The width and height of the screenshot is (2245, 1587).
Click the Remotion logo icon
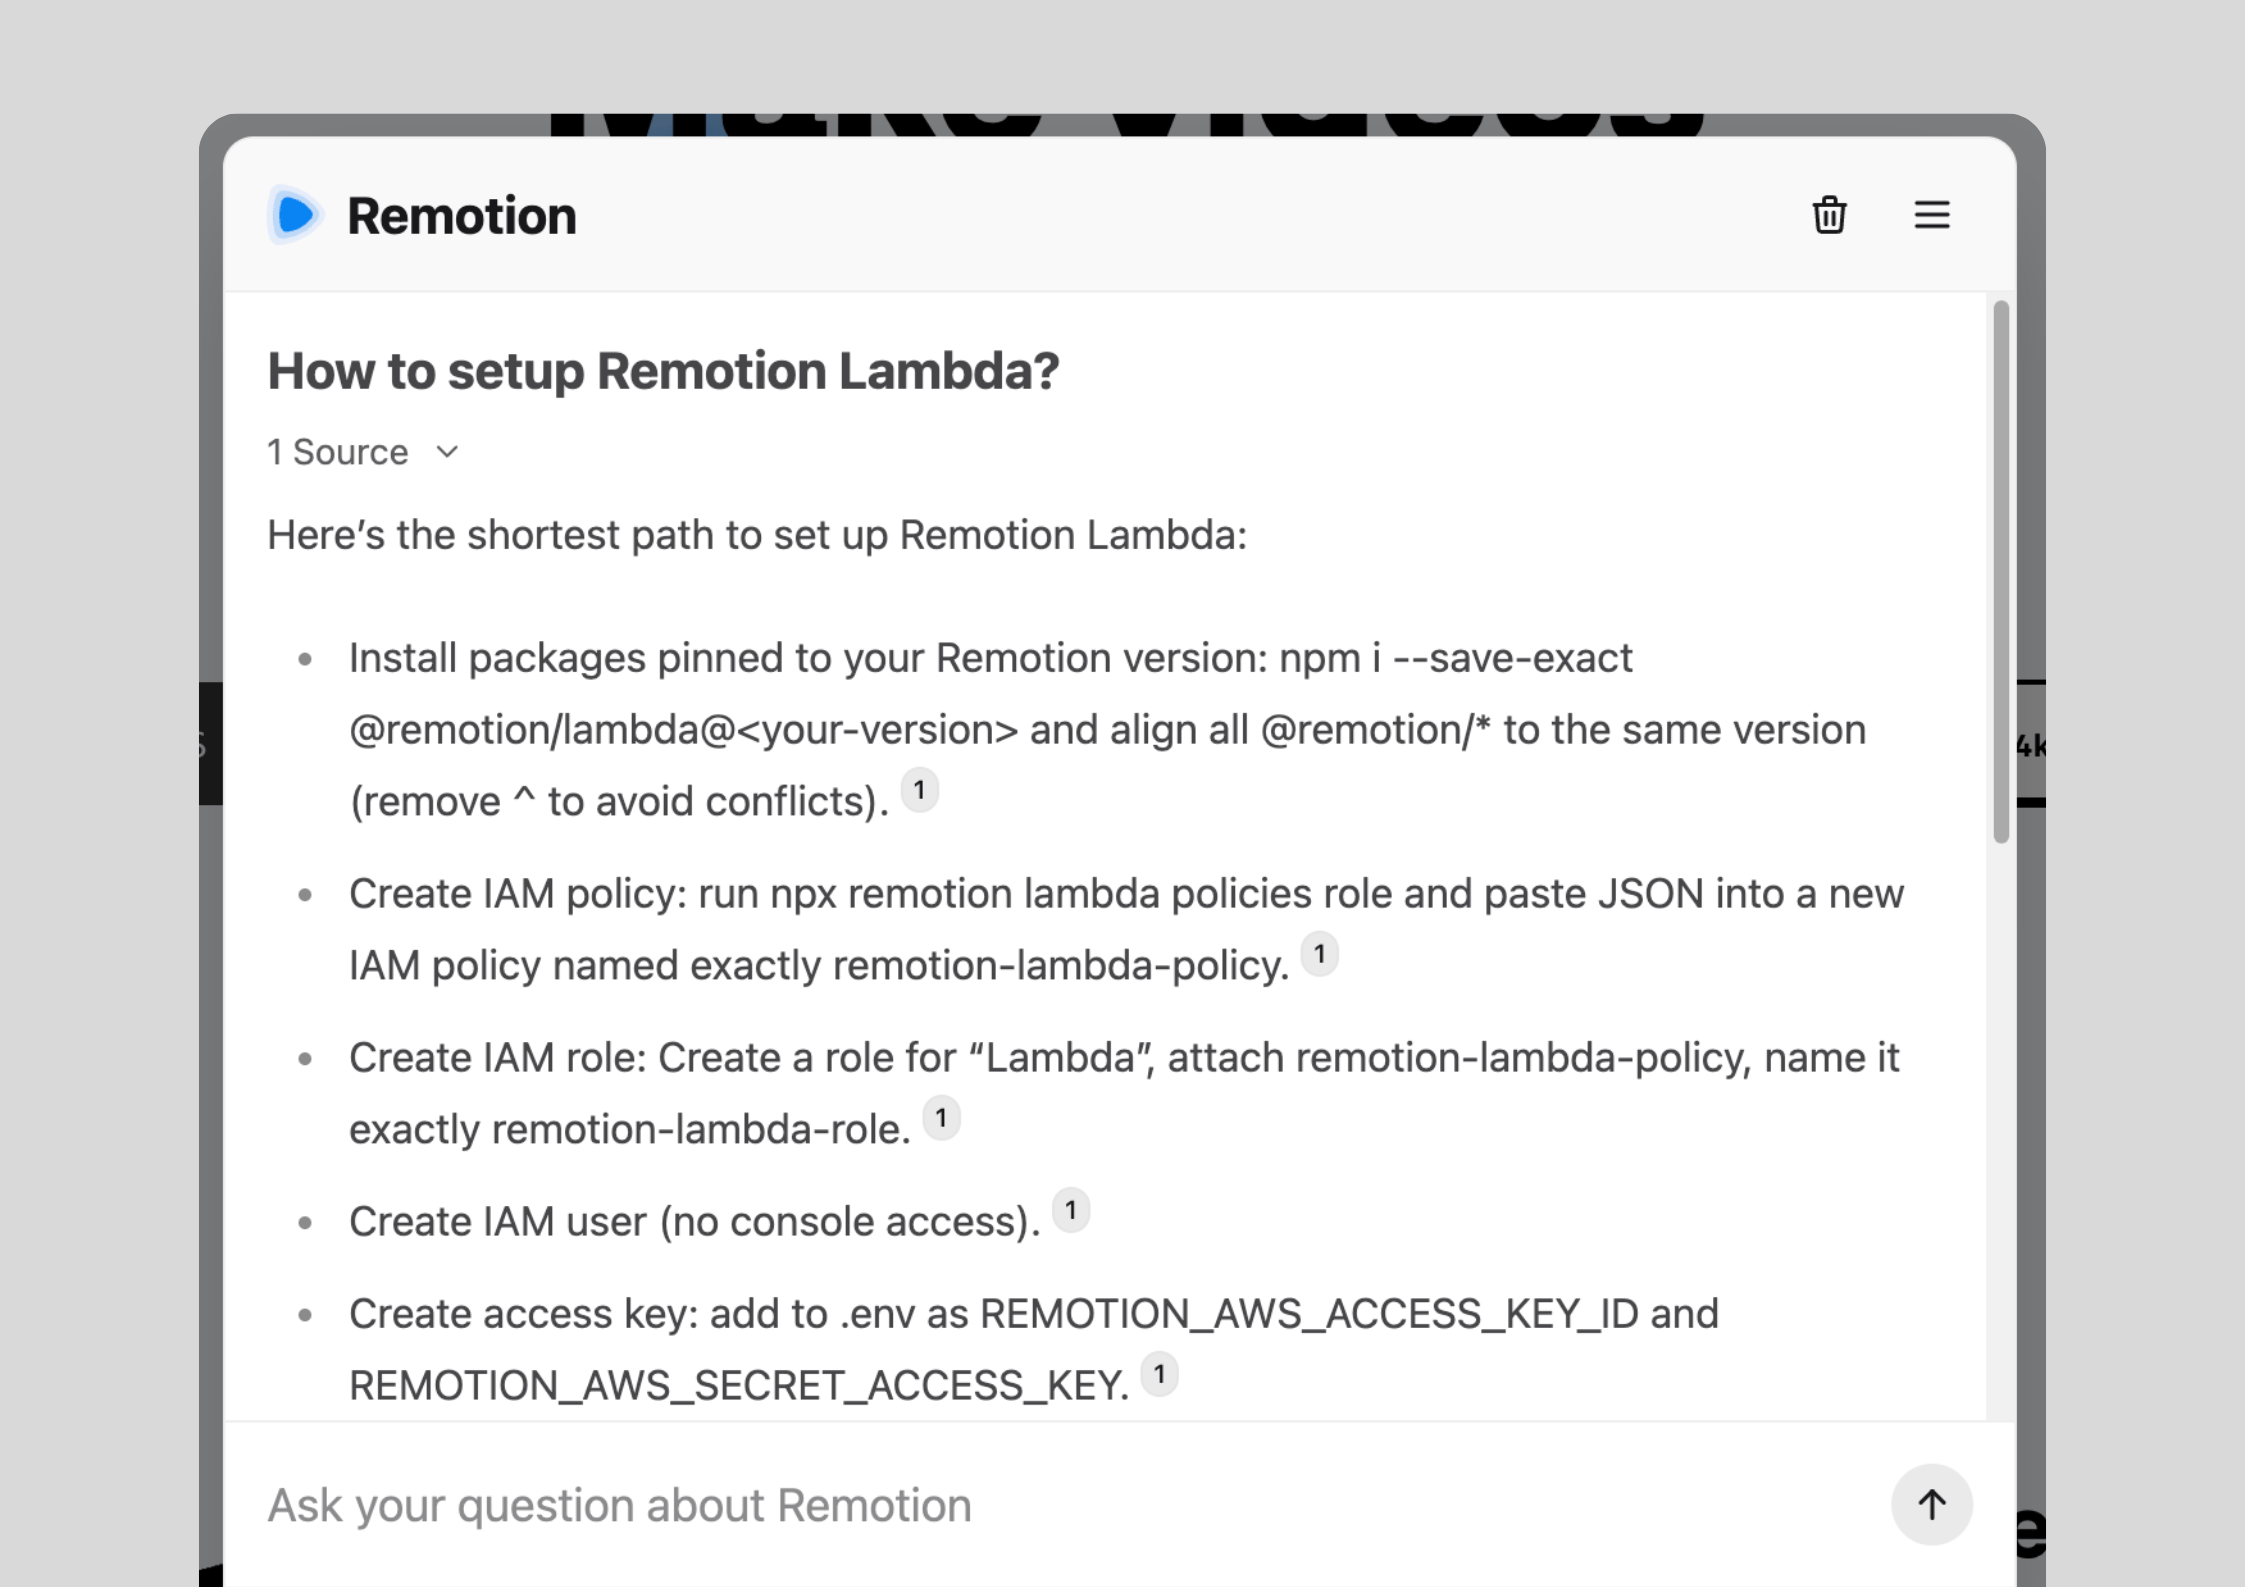294,215
